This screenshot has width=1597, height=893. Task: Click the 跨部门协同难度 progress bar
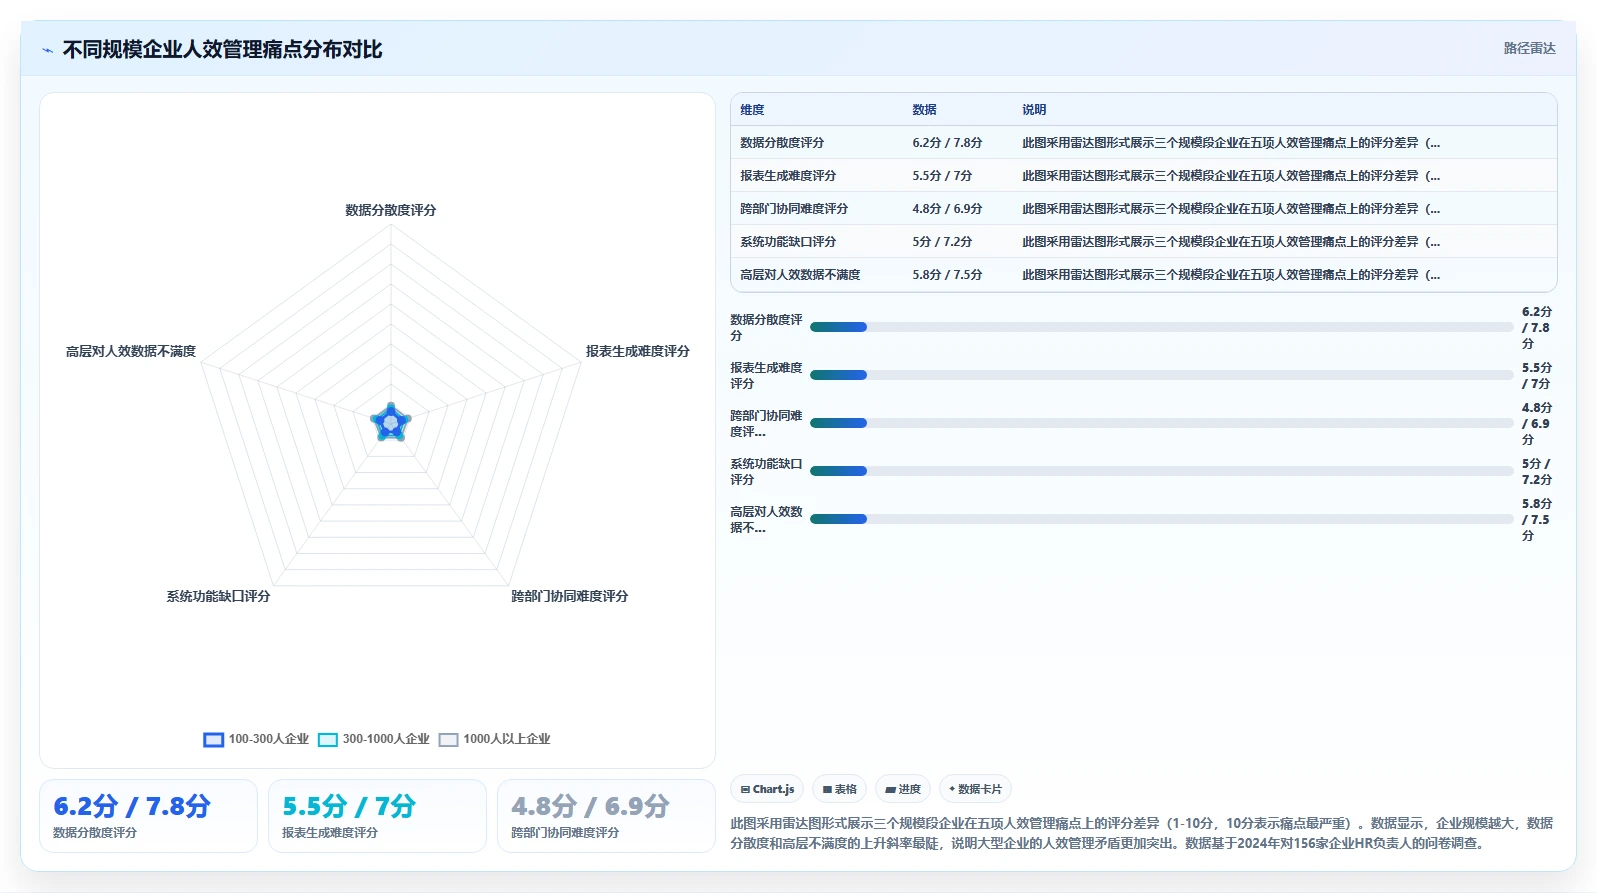tap(1161, 423)
